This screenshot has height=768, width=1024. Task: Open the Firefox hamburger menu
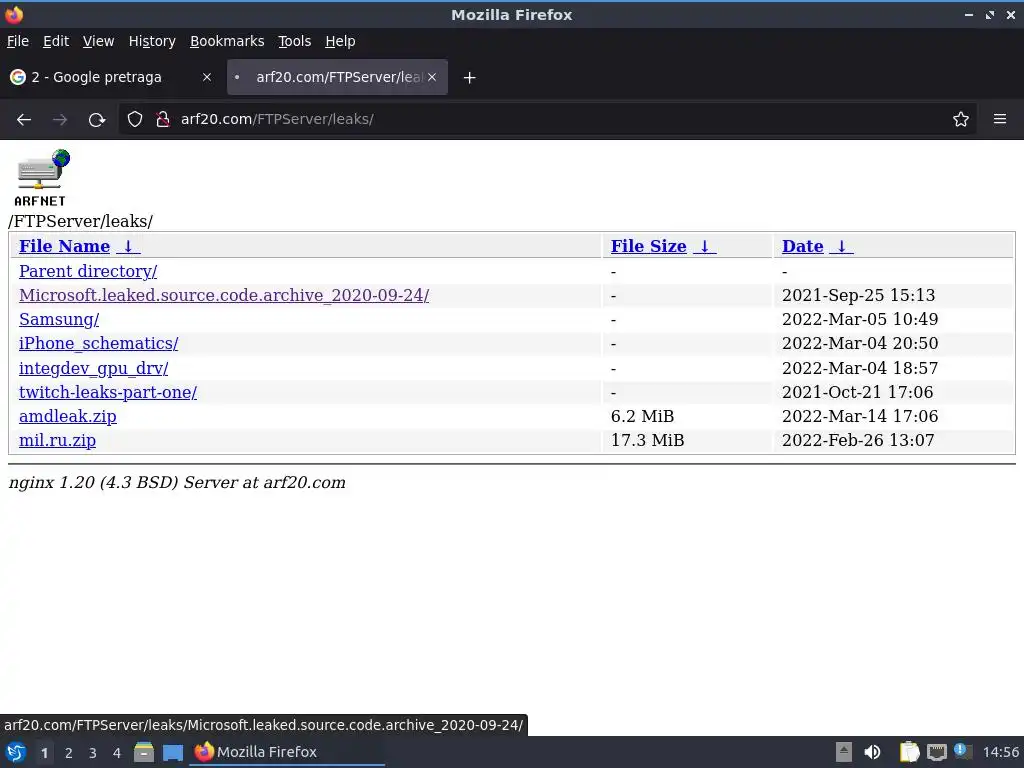tap(1000, 120)
